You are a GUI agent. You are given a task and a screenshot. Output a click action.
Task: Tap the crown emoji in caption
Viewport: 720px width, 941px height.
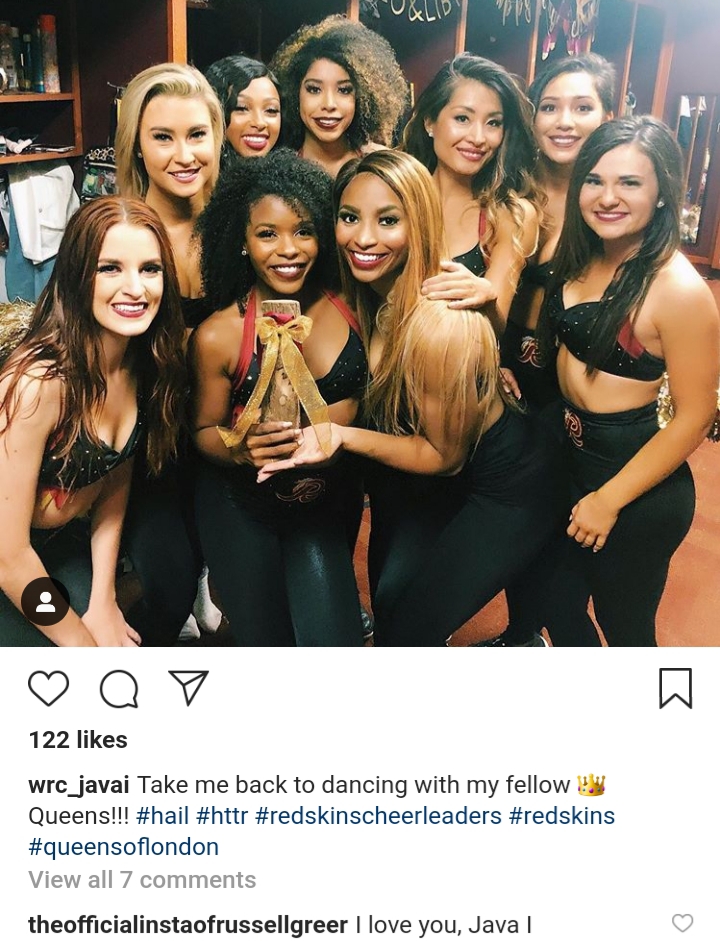coord(591,784)
